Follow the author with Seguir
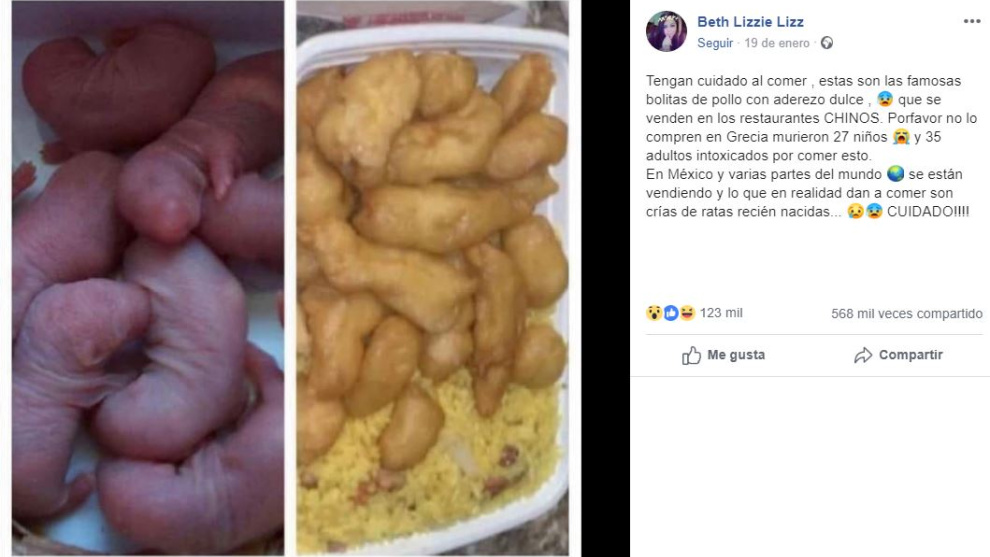990x557 pixels. tap(715, 43)
